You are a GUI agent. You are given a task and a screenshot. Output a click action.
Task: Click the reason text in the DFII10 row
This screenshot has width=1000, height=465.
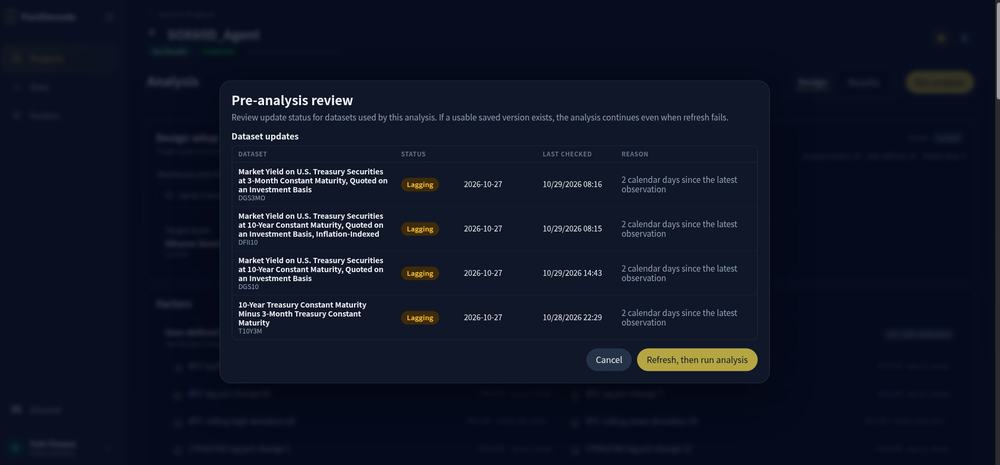coord(679,229)
